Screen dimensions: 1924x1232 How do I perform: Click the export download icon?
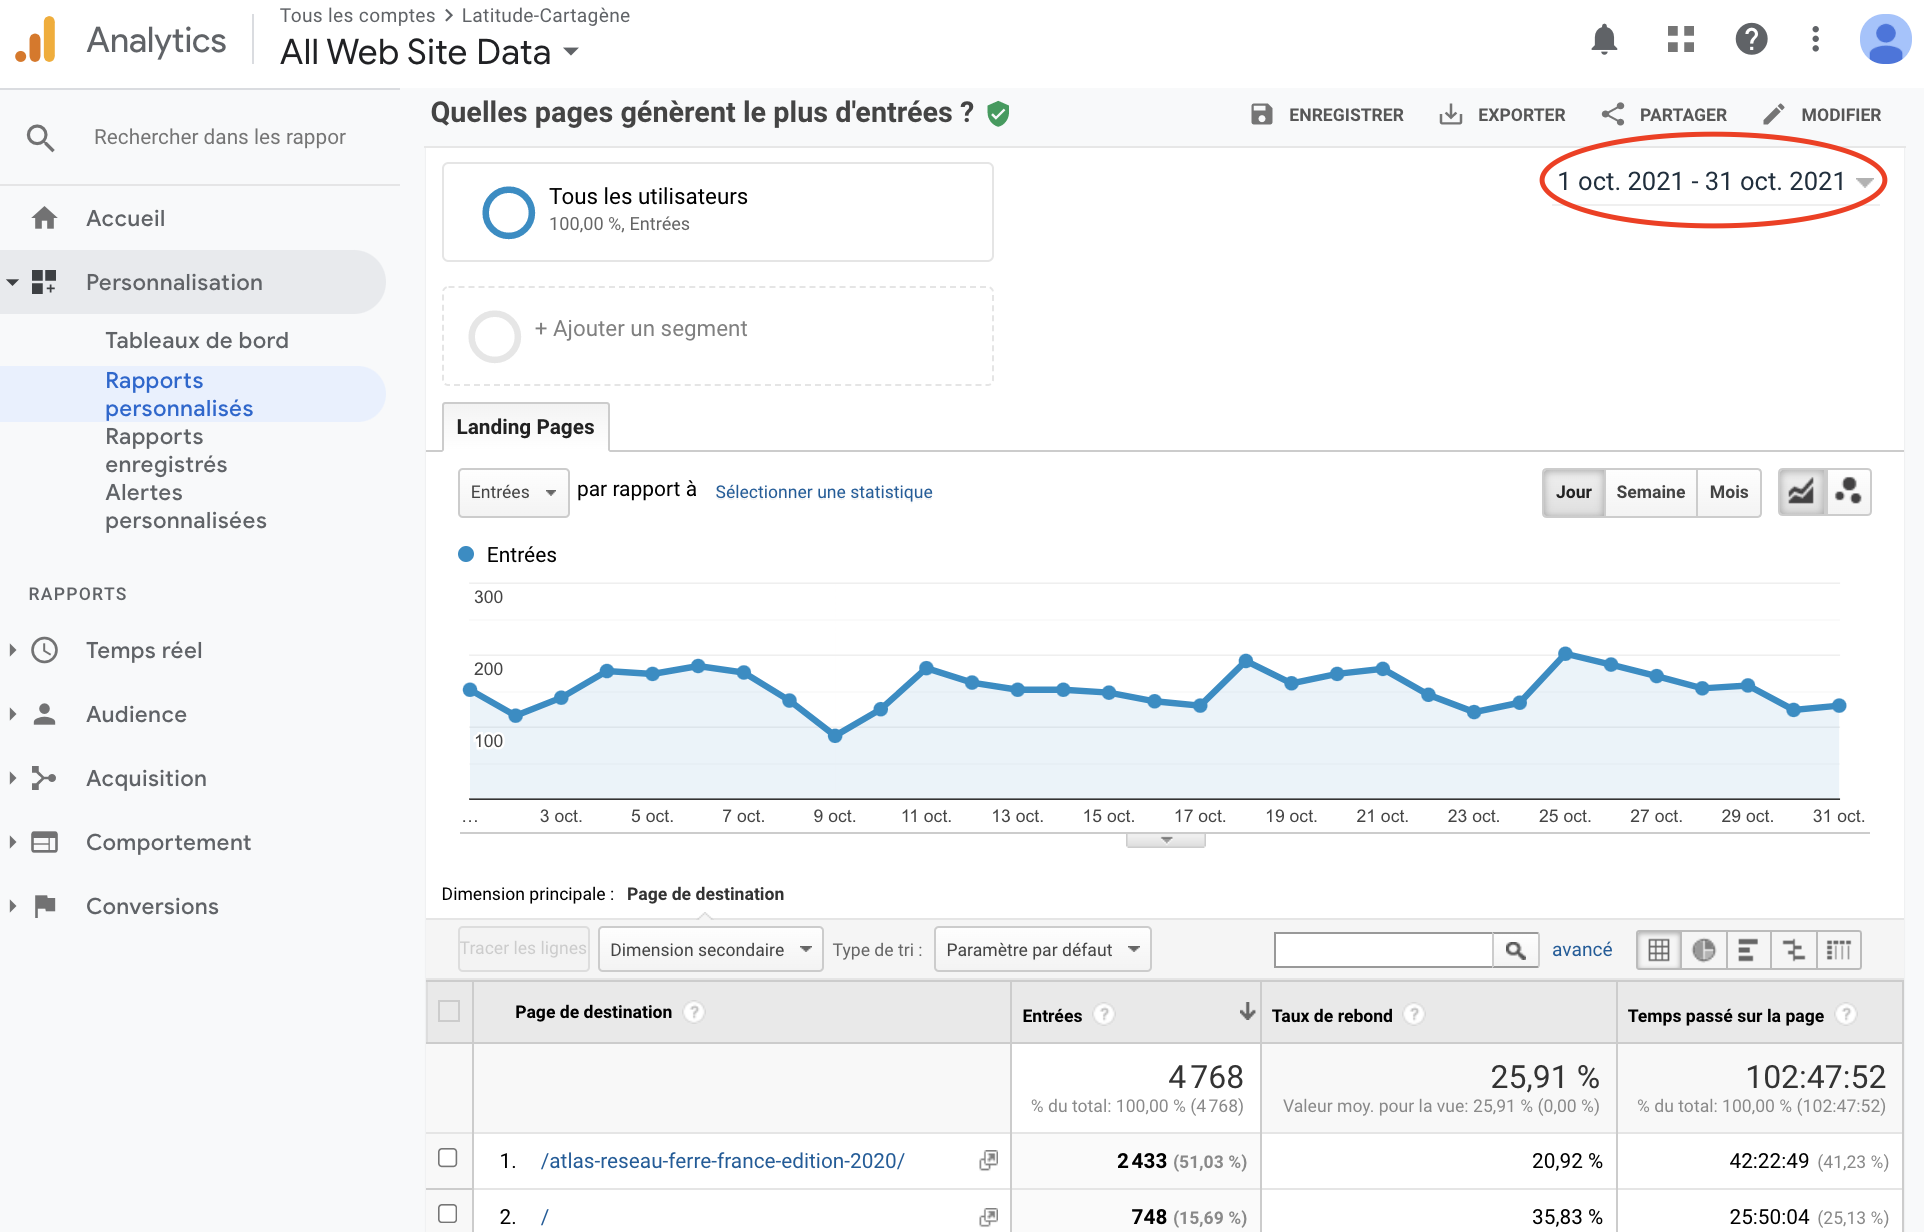click(1450, 115)
